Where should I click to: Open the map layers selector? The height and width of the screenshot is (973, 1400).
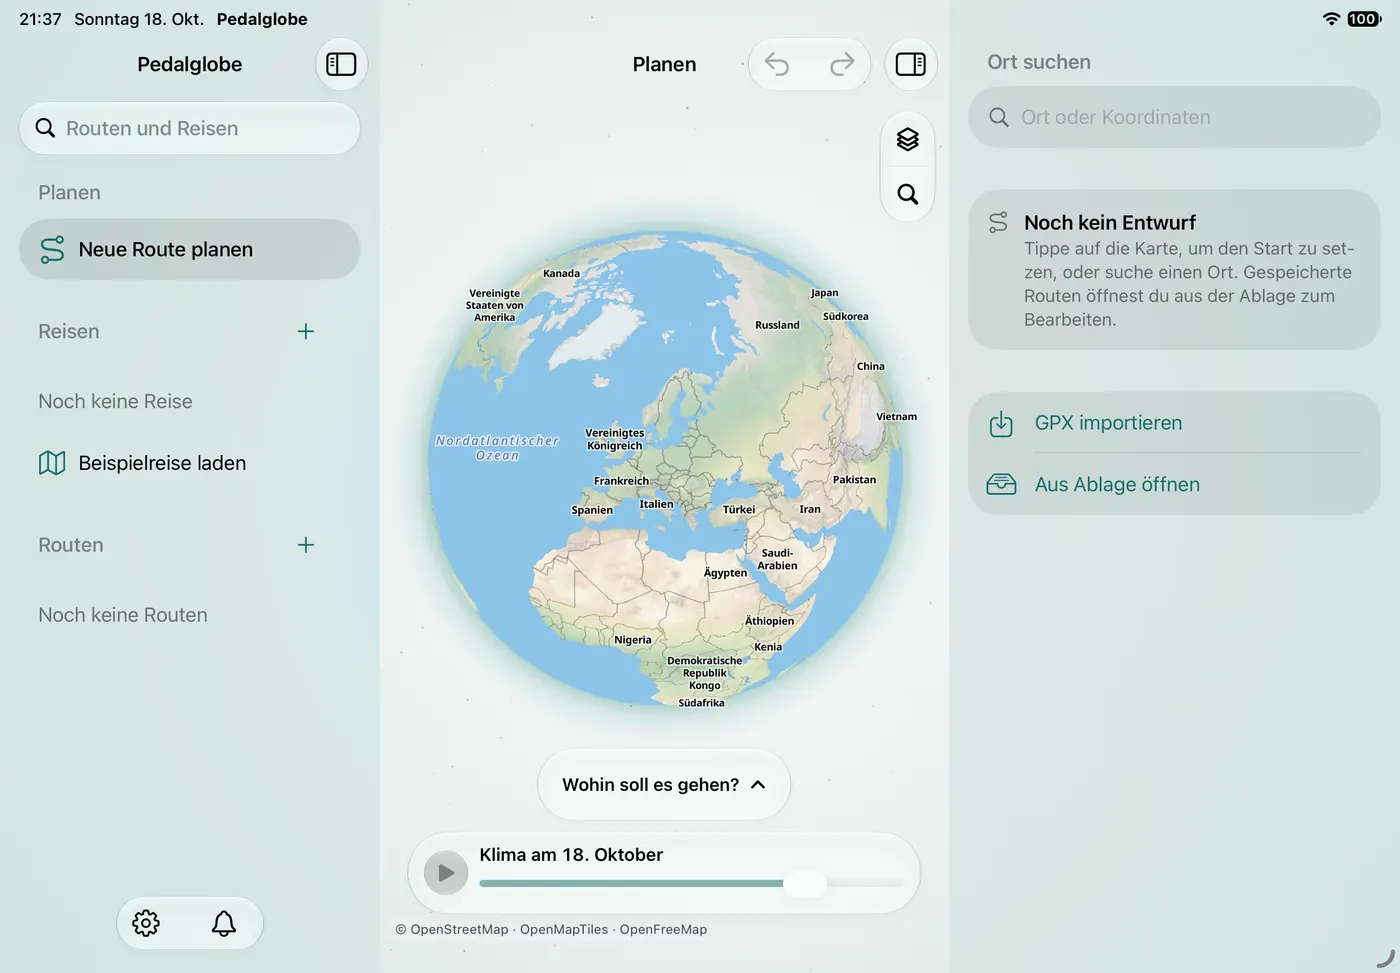(907, 139)
